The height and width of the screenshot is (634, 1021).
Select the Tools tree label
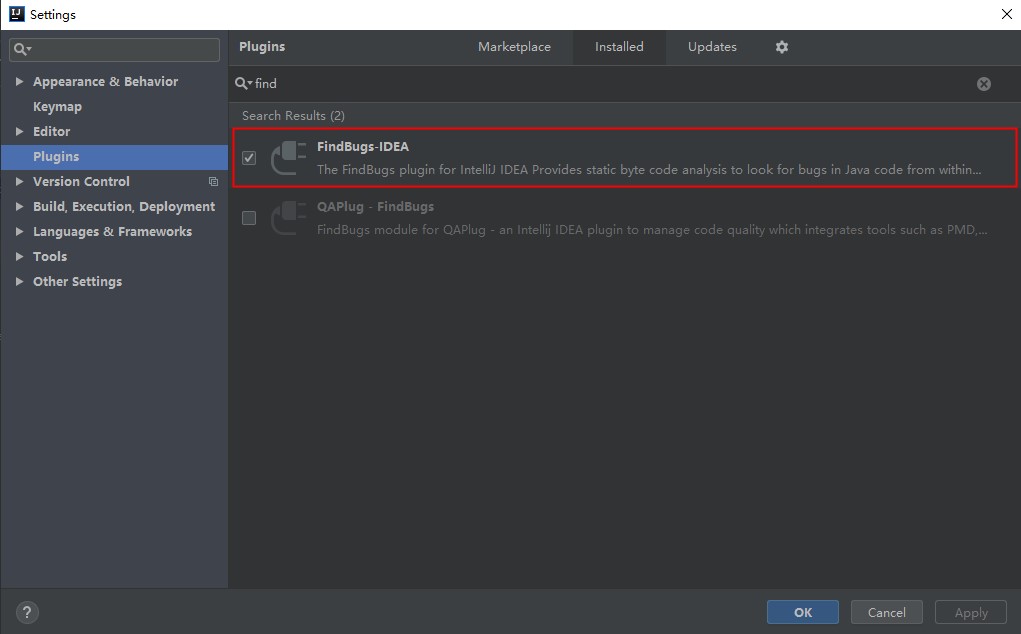(x=50, y=256)
